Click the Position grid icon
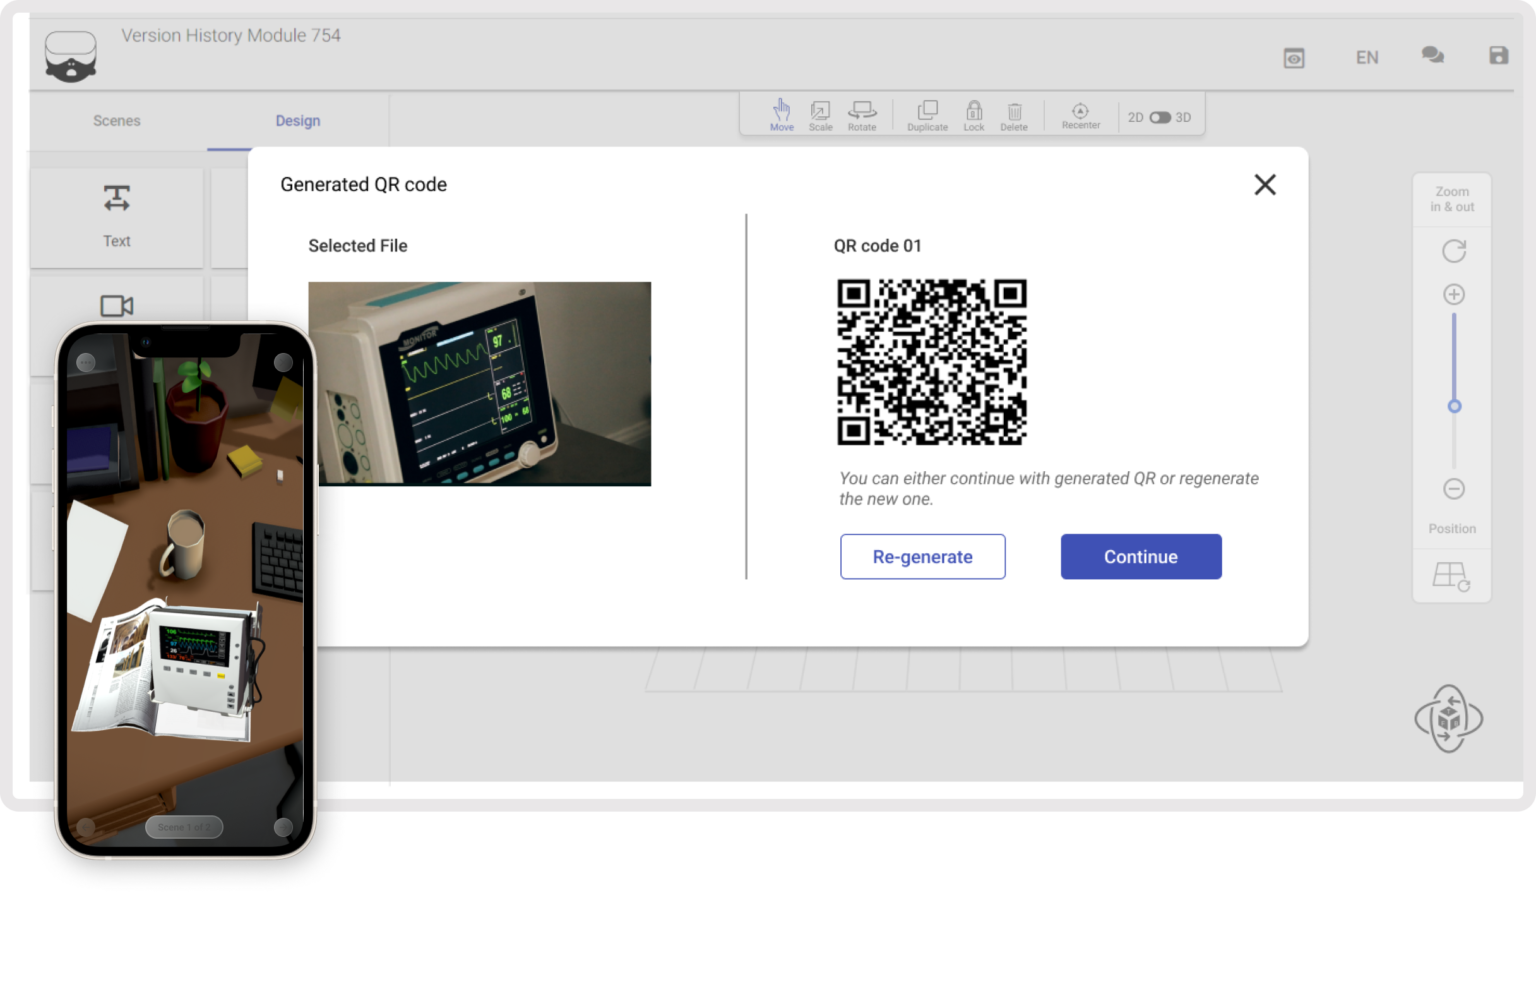Screen dimensions: 1536x1008 click(x=1451, y=577)
